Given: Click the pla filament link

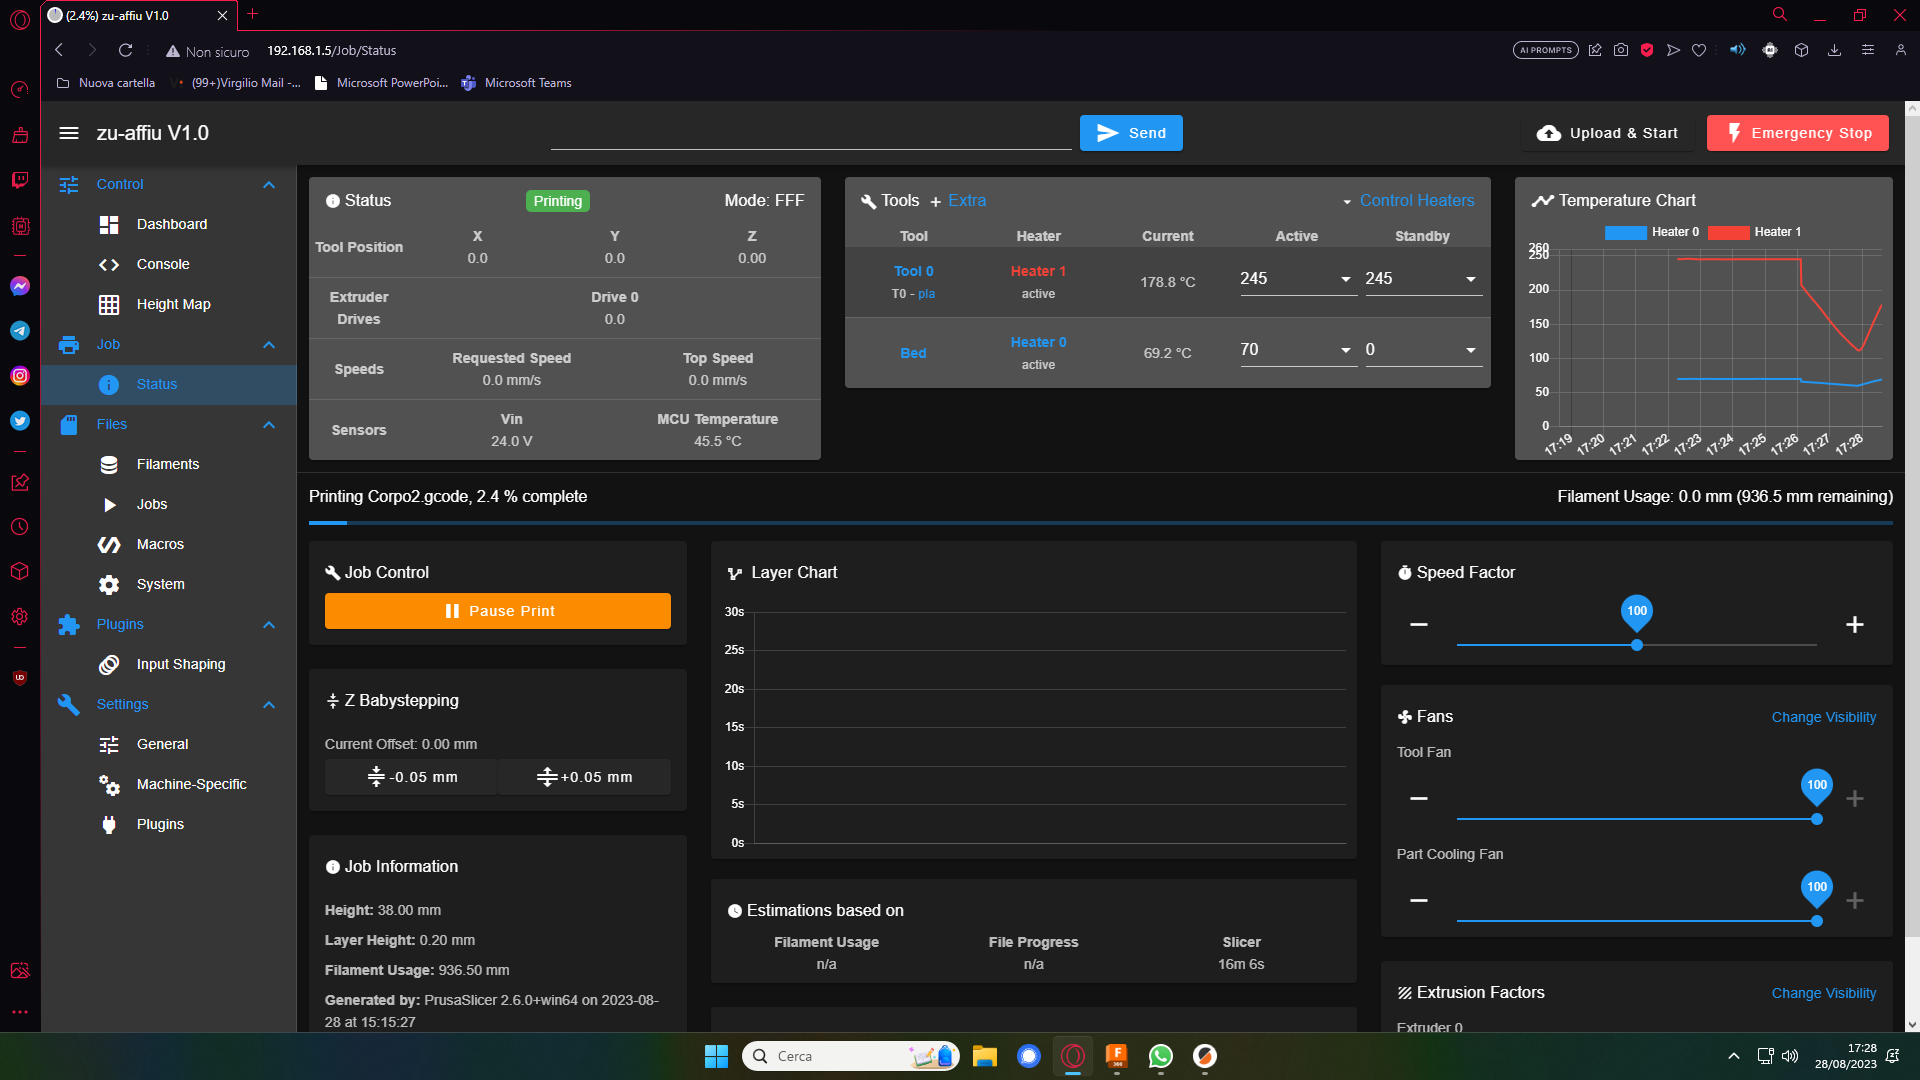Looking at the screenshot, I should tap(926, 294).
